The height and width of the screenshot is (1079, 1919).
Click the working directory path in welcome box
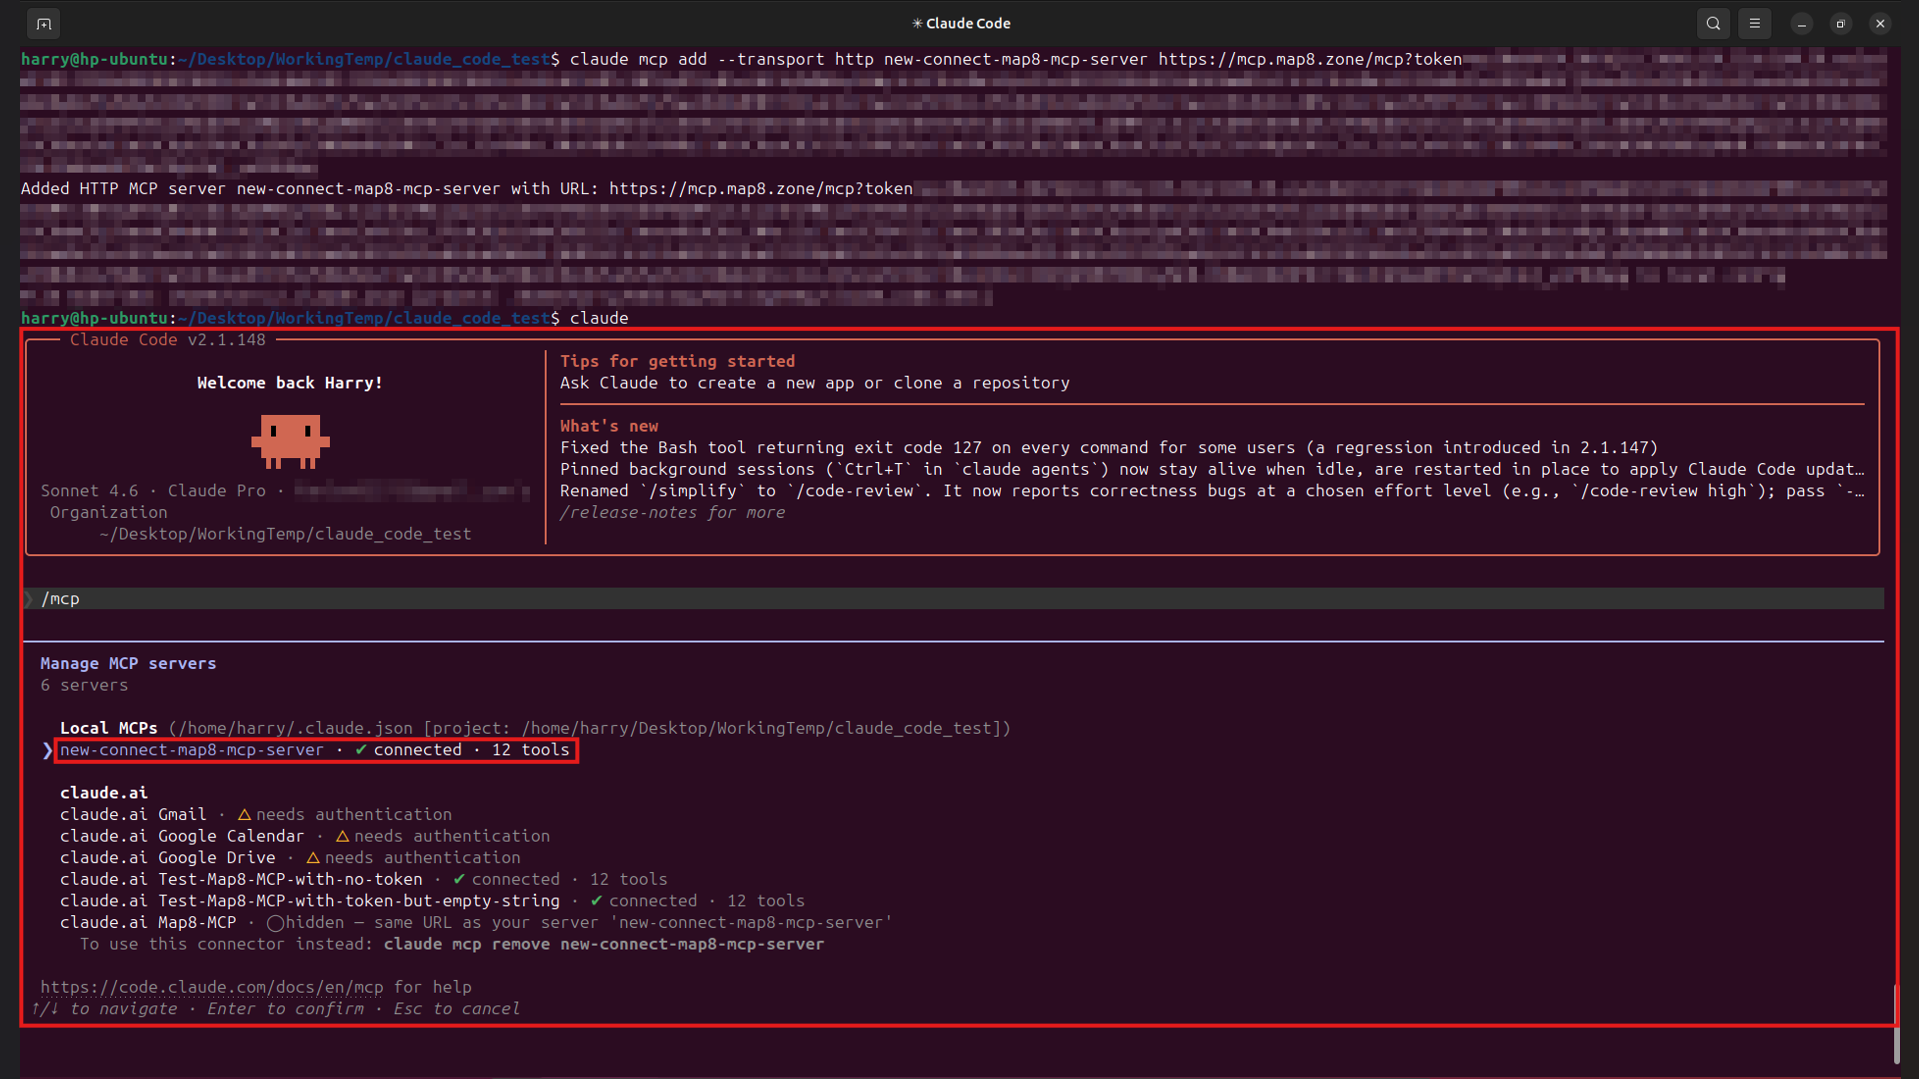point(285,534)
